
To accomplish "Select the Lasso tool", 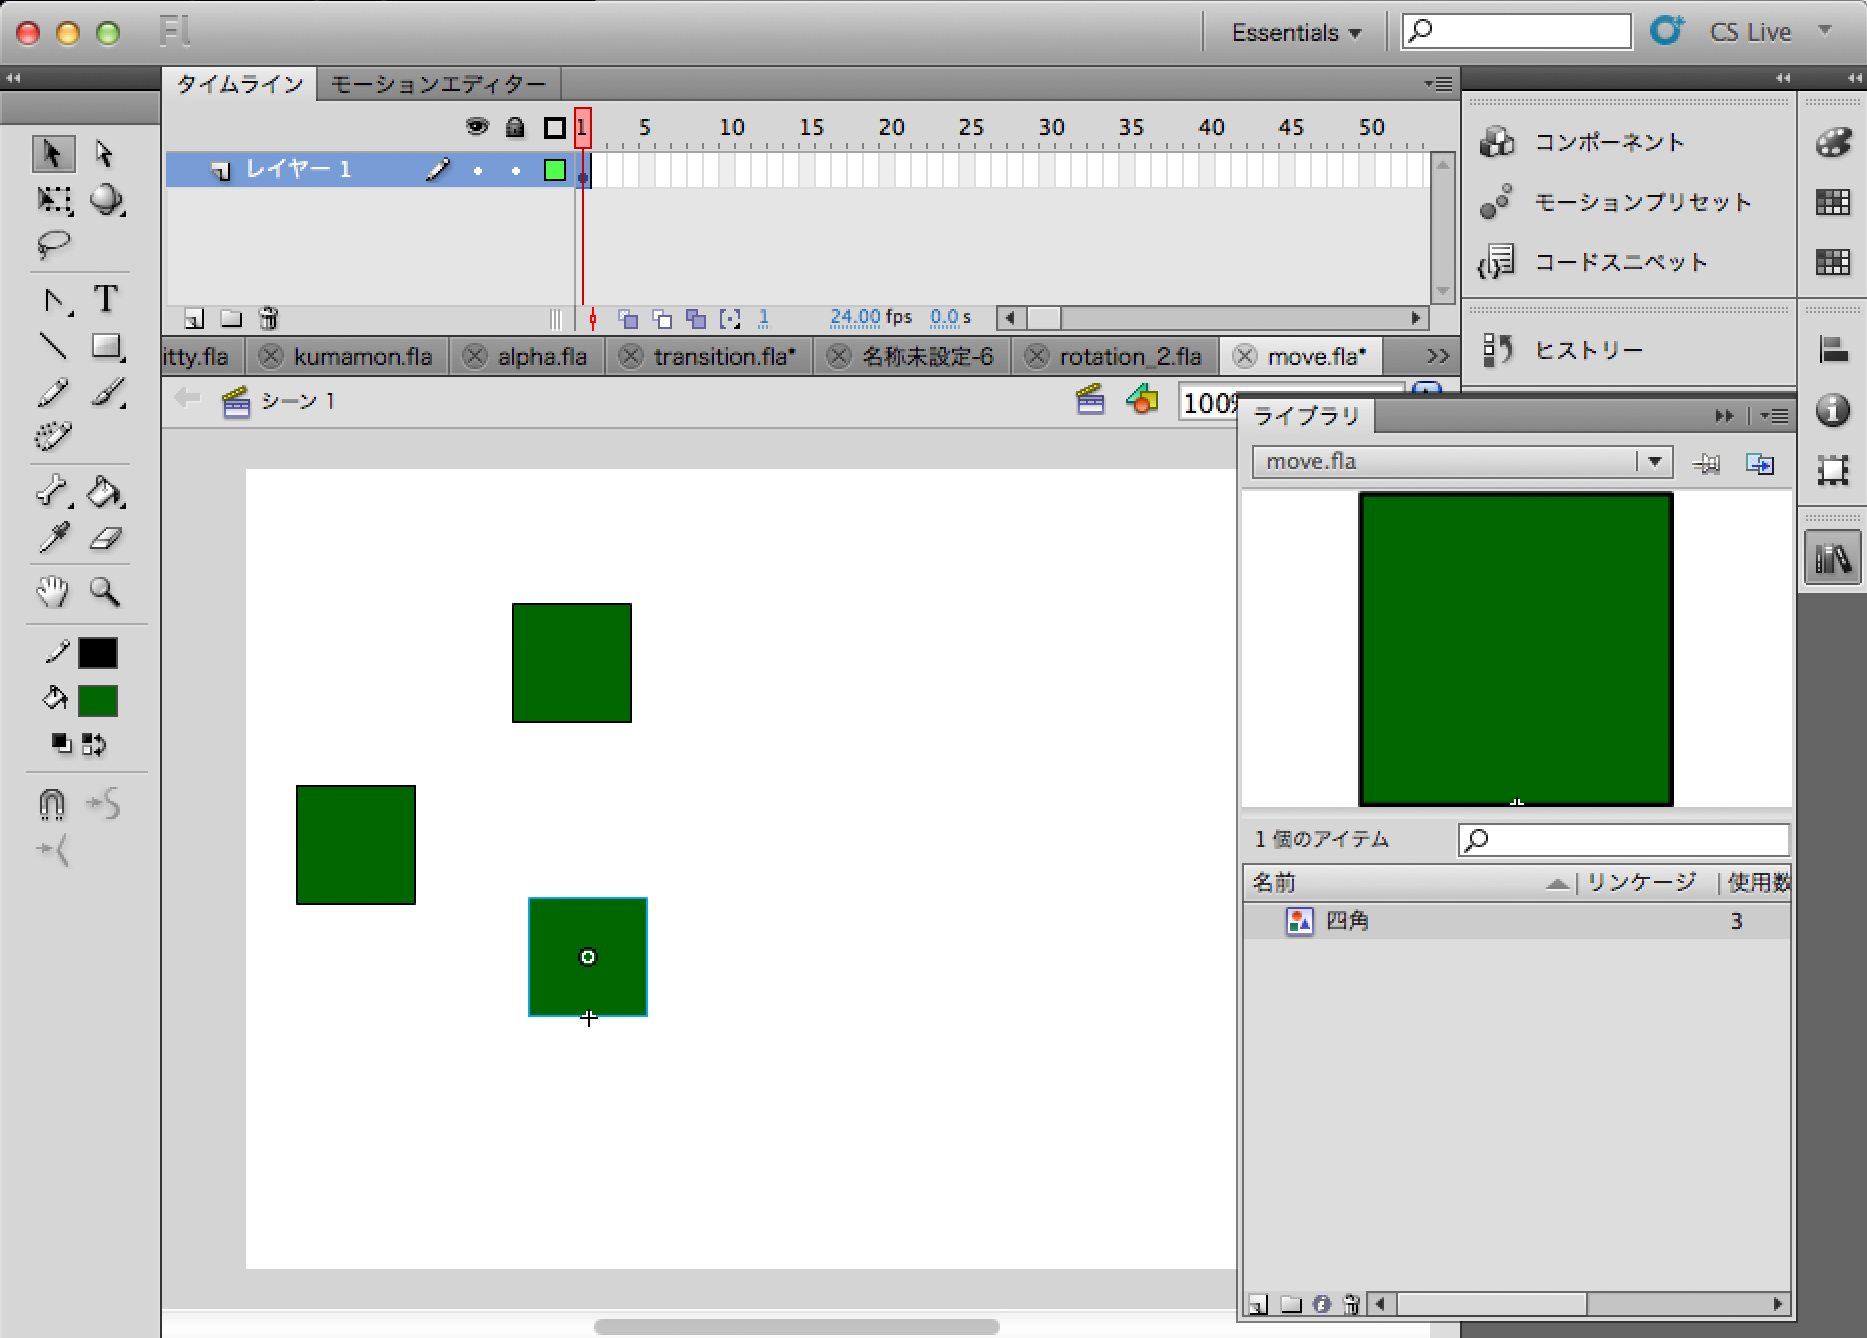I will click(53, 244).
